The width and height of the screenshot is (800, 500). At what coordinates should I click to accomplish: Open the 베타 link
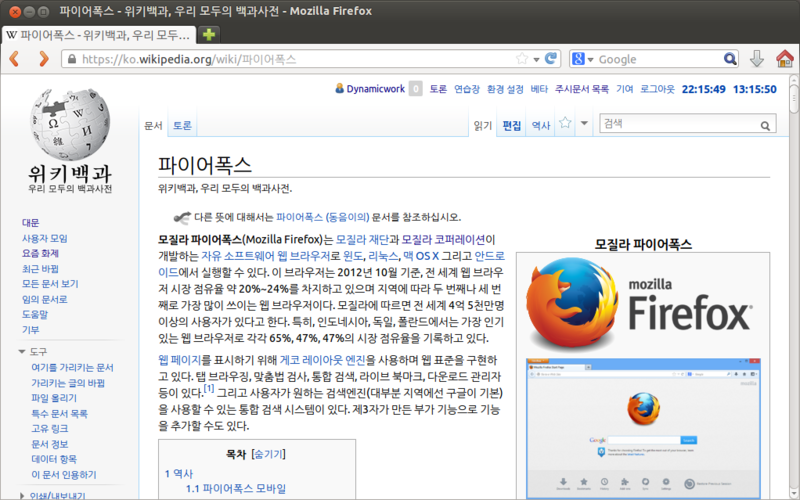[539, 89]
